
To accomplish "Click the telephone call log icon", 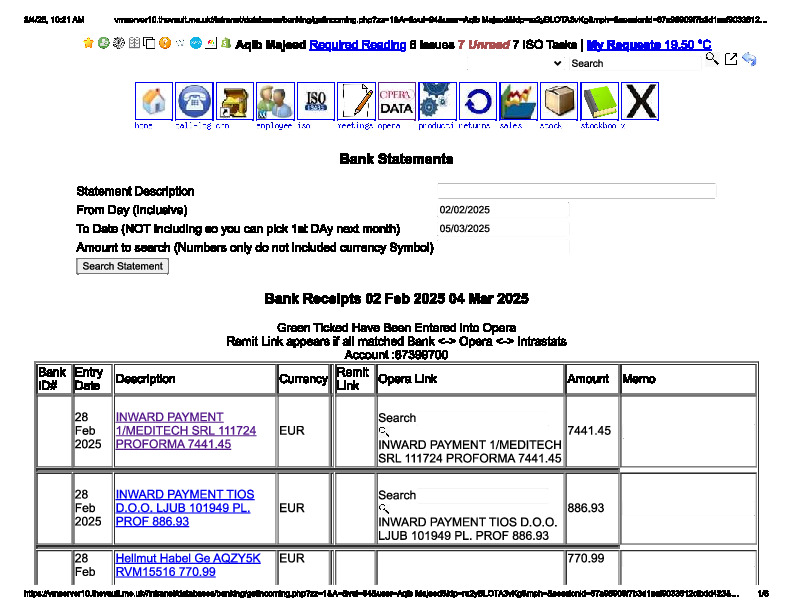I will [194, 102].
